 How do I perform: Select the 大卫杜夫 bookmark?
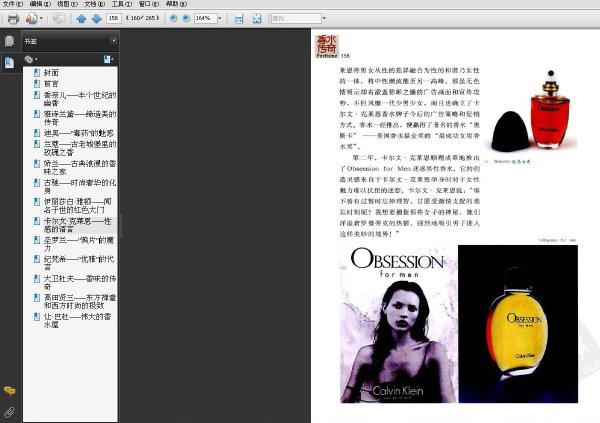(x=80, y=282)
